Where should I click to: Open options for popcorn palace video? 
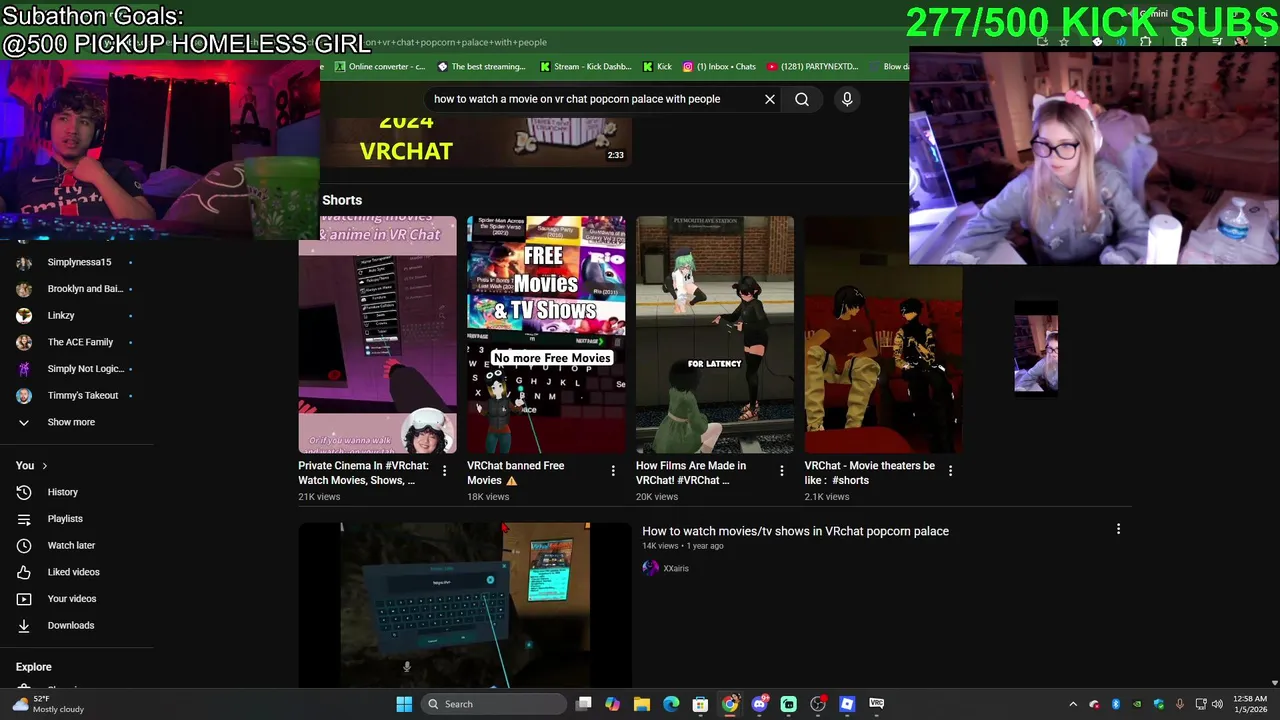pyautogui.click(x=1118, y=529)
